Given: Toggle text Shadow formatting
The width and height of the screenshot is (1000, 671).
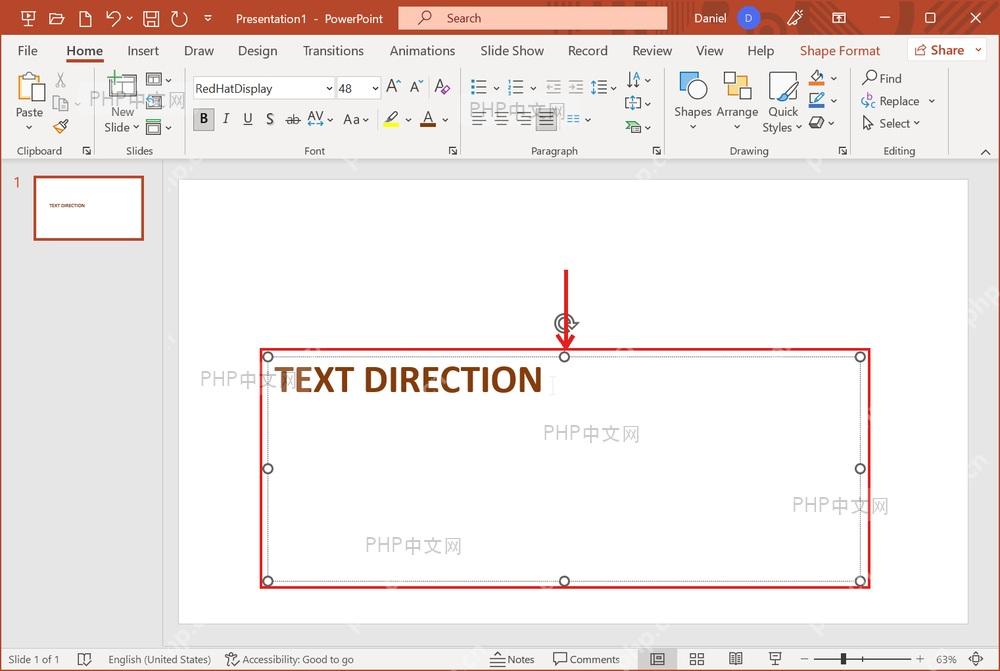Looking at the screenshot, I should tap(270, 119).
